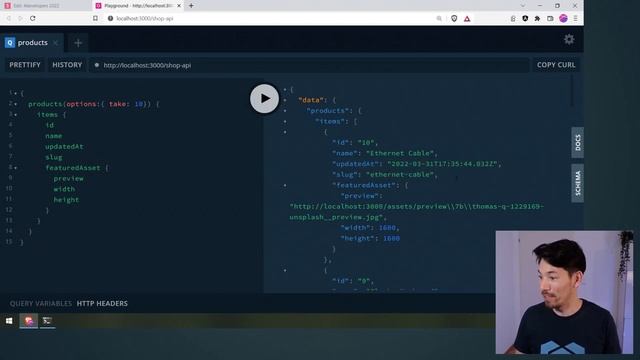640x360 pixels.
Task: Select the products query tab
Action: tap(32, 43)
